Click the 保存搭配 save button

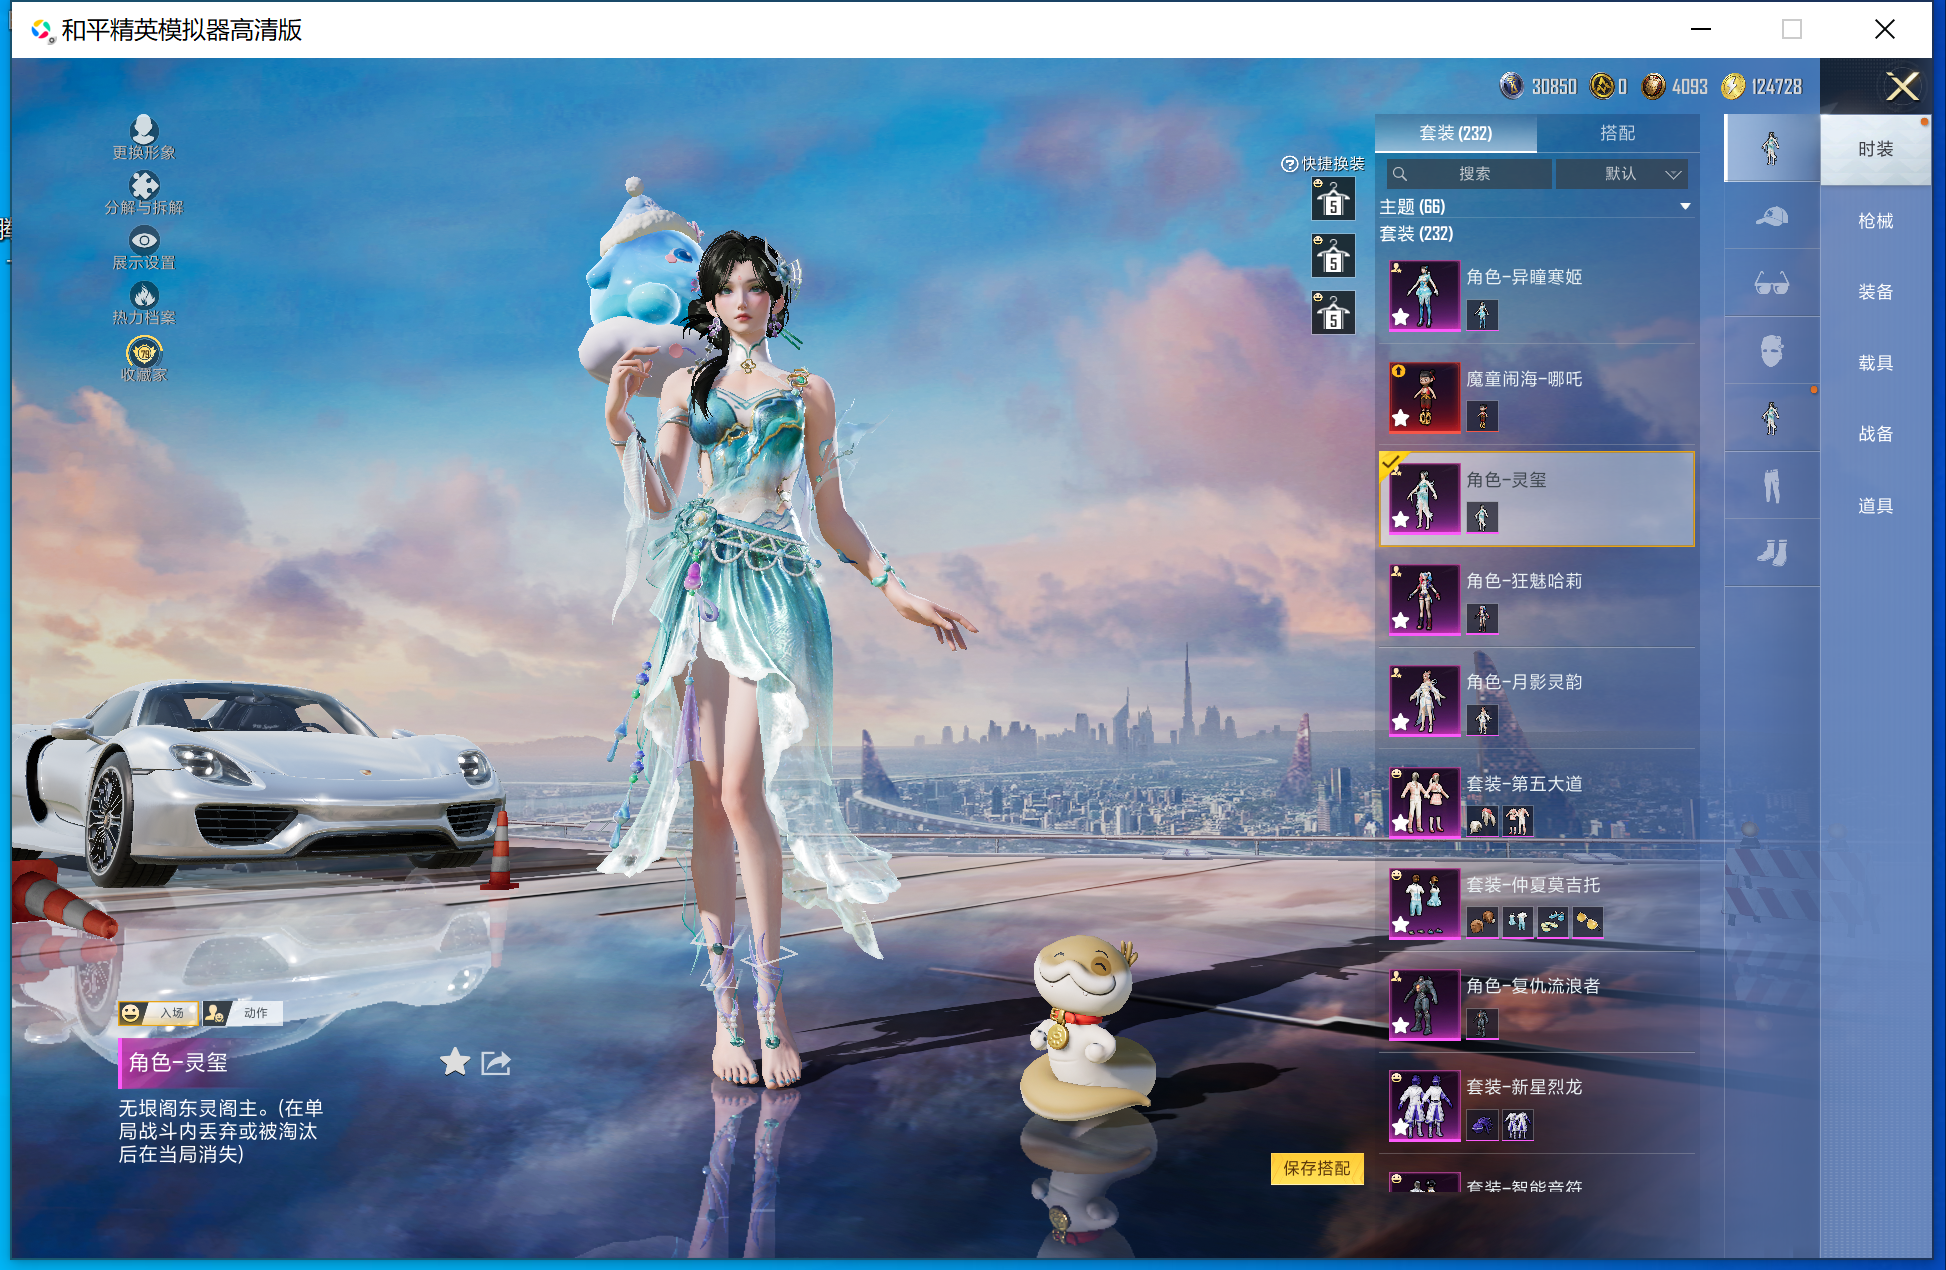click(x=1316, y=1168)
